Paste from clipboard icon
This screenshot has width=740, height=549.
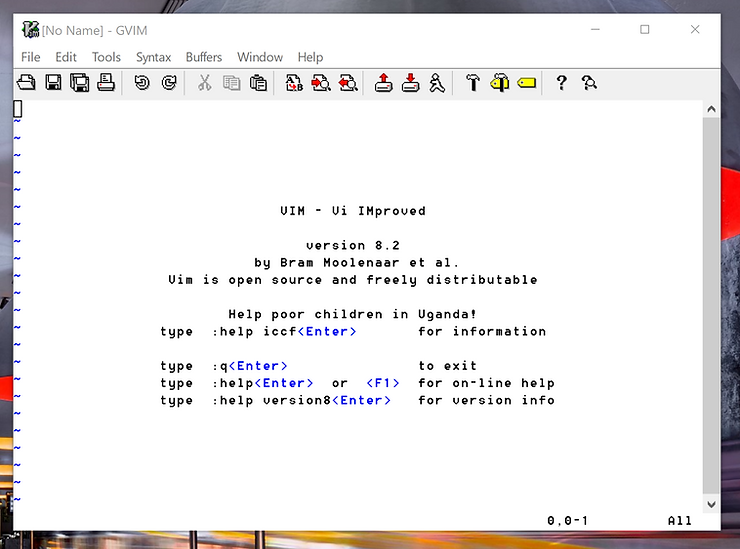pyautogui.click(x=258, y=83)
